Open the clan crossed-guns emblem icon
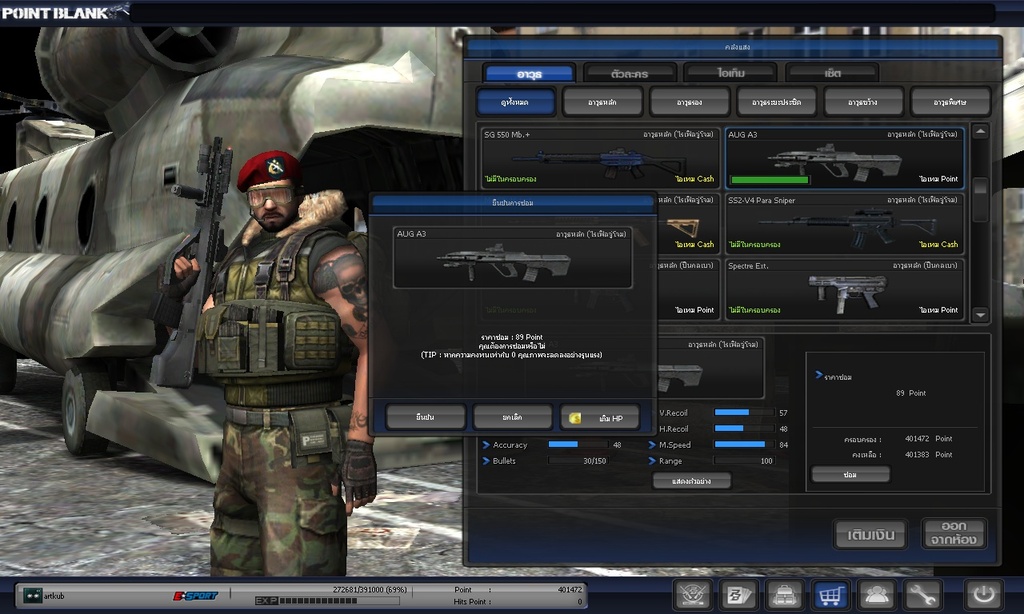 click(692, 595)
